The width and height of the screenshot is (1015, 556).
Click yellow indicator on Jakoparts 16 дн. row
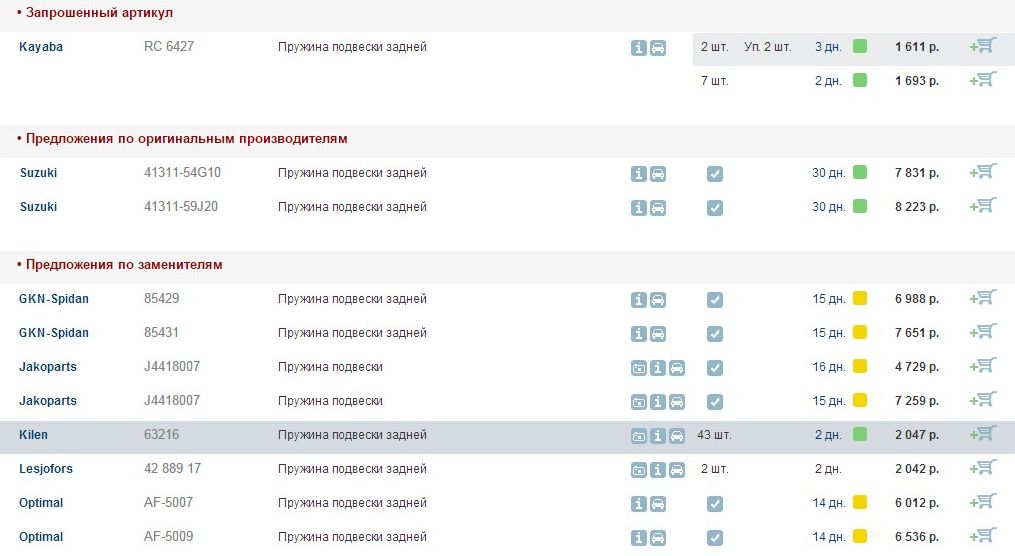[860, 367]
